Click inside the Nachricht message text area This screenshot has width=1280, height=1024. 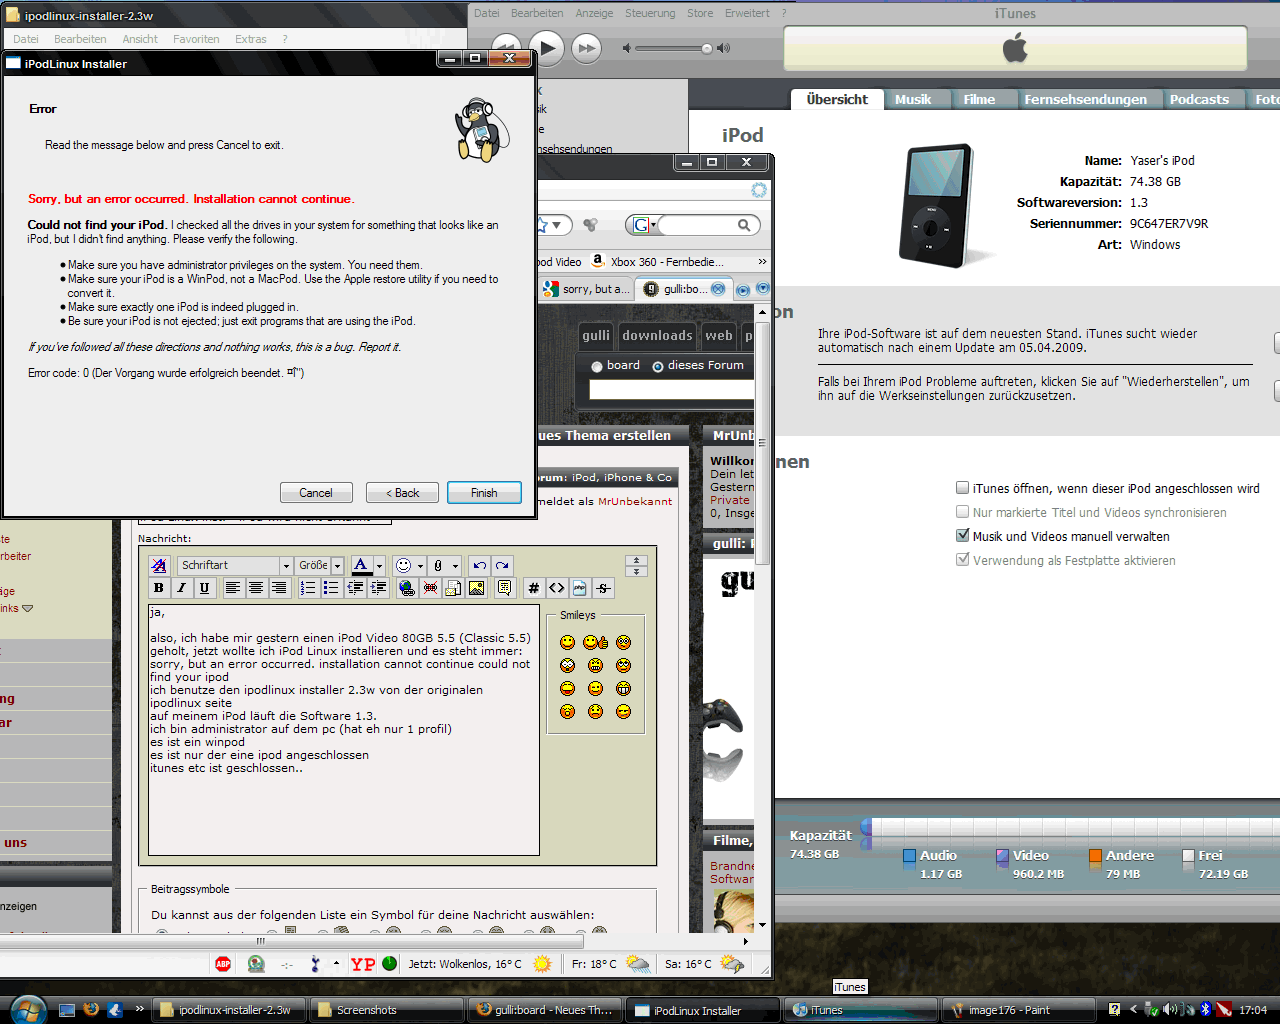tap(344, 730)
